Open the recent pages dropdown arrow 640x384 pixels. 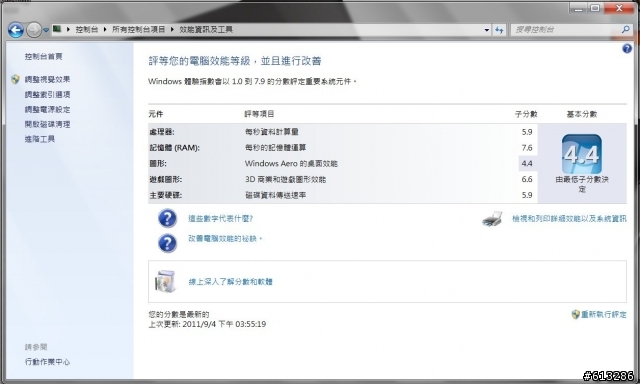(46, 30)
